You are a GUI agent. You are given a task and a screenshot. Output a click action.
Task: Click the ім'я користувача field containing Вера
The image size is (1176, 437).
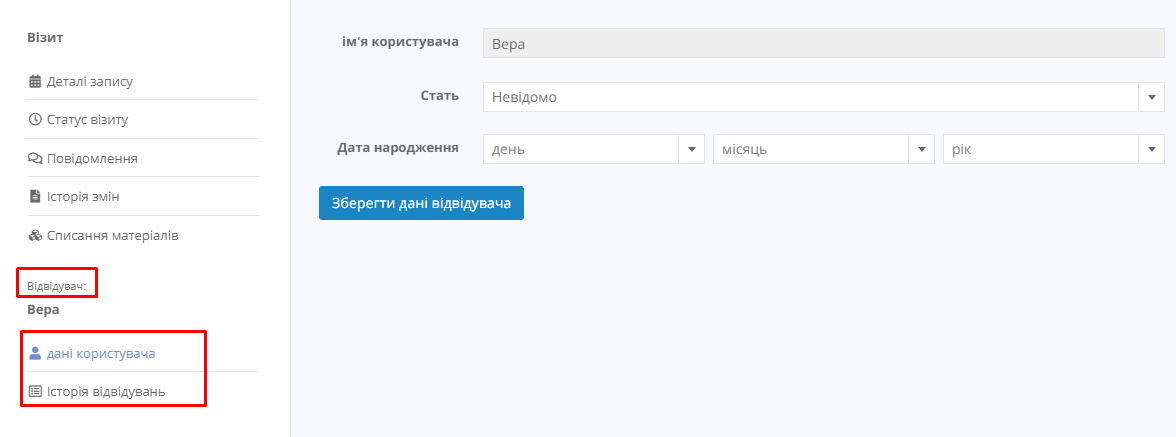click(824, 43)
